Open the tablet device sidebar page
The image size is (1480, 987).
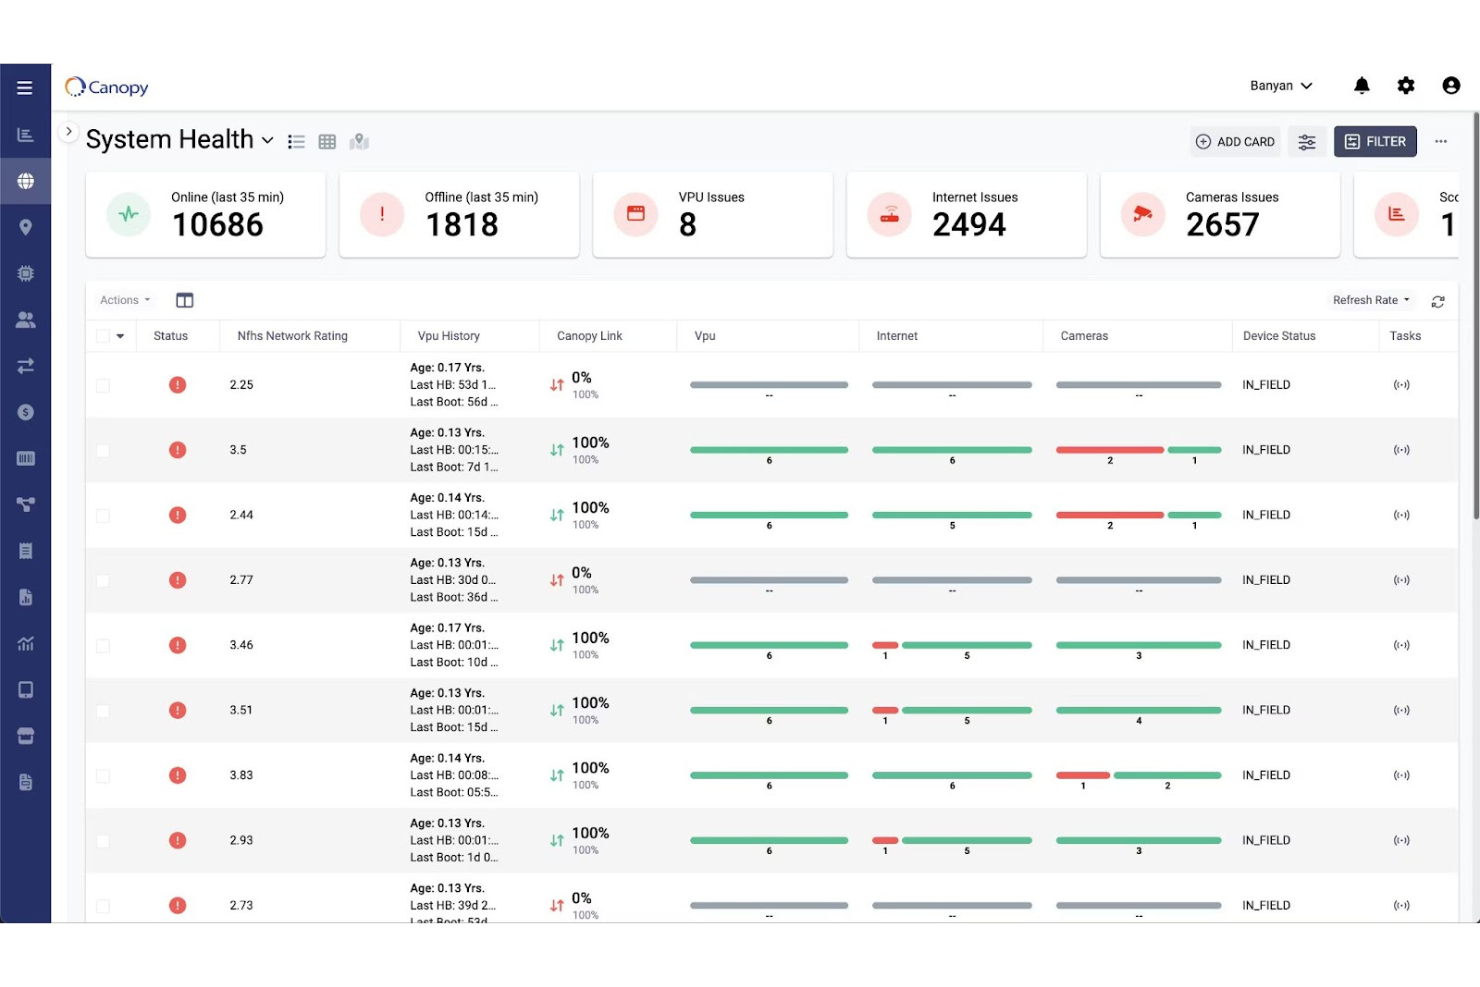pos(26,690)
